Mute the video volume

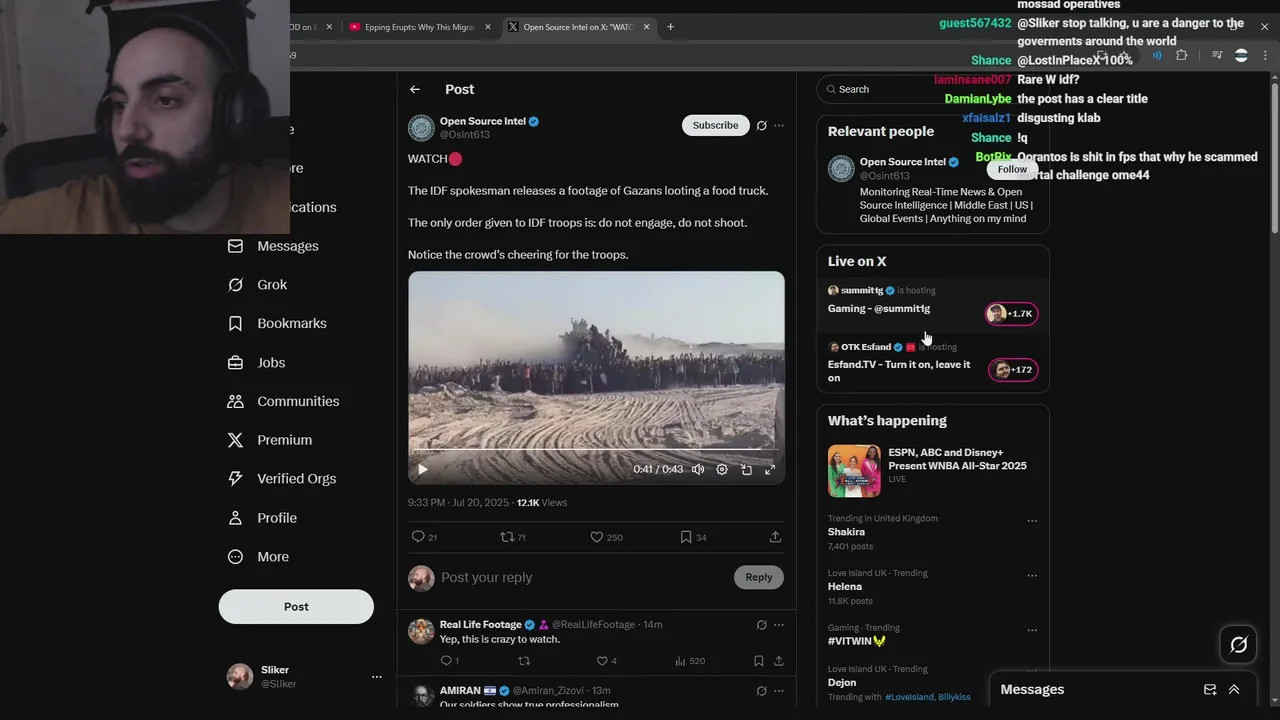click(698, 469)
